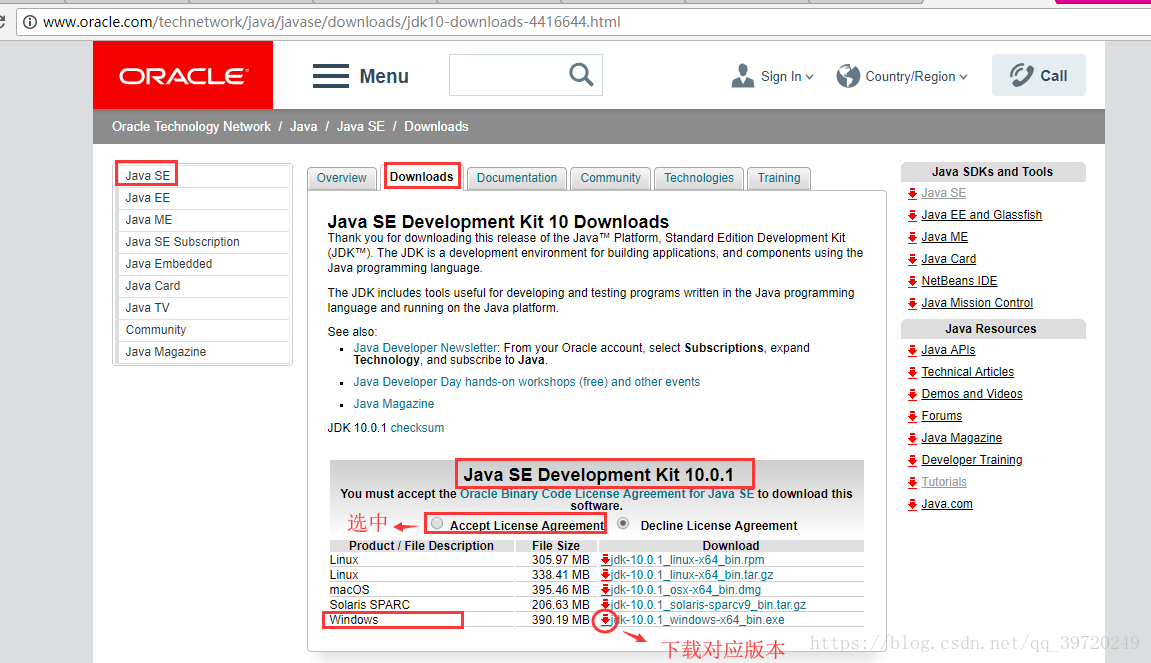Select Java TV in left sidebar
Image resolution: width=1151 pixels, height=663 pixels.
point(203,308)
